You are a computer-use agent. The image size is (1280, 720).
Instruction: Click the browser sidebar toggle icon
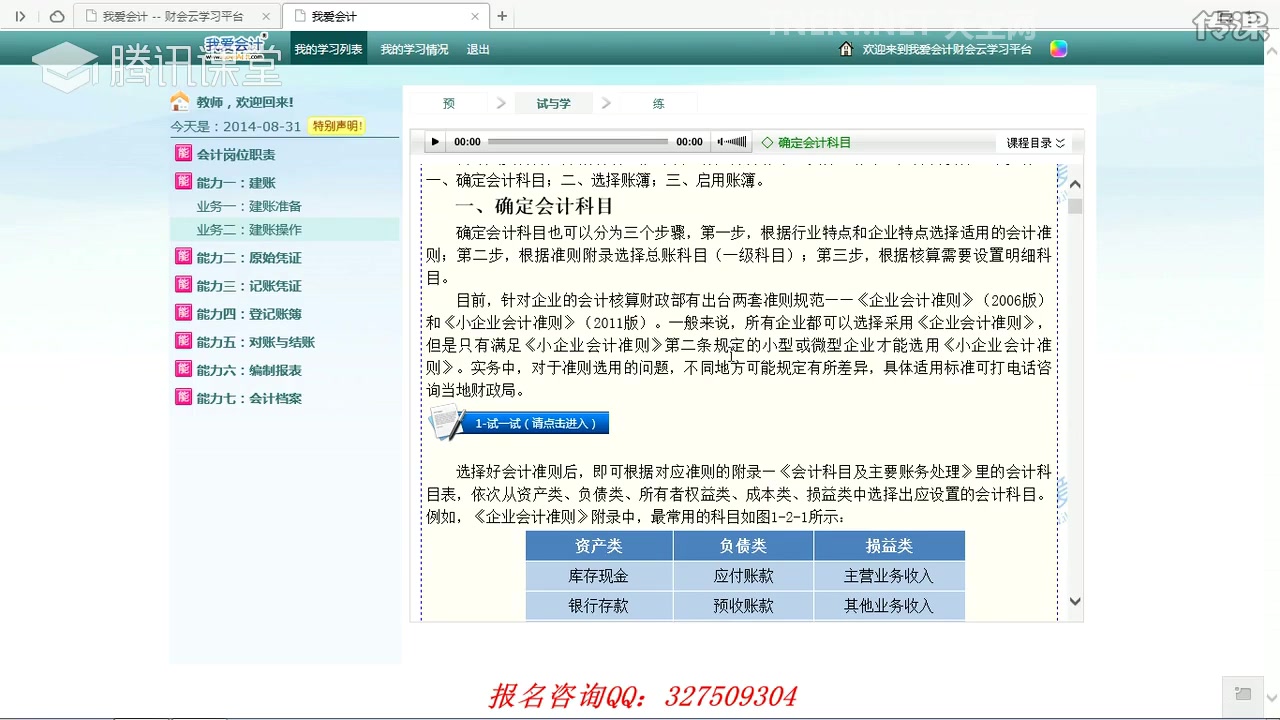click(x=20, y=16)
